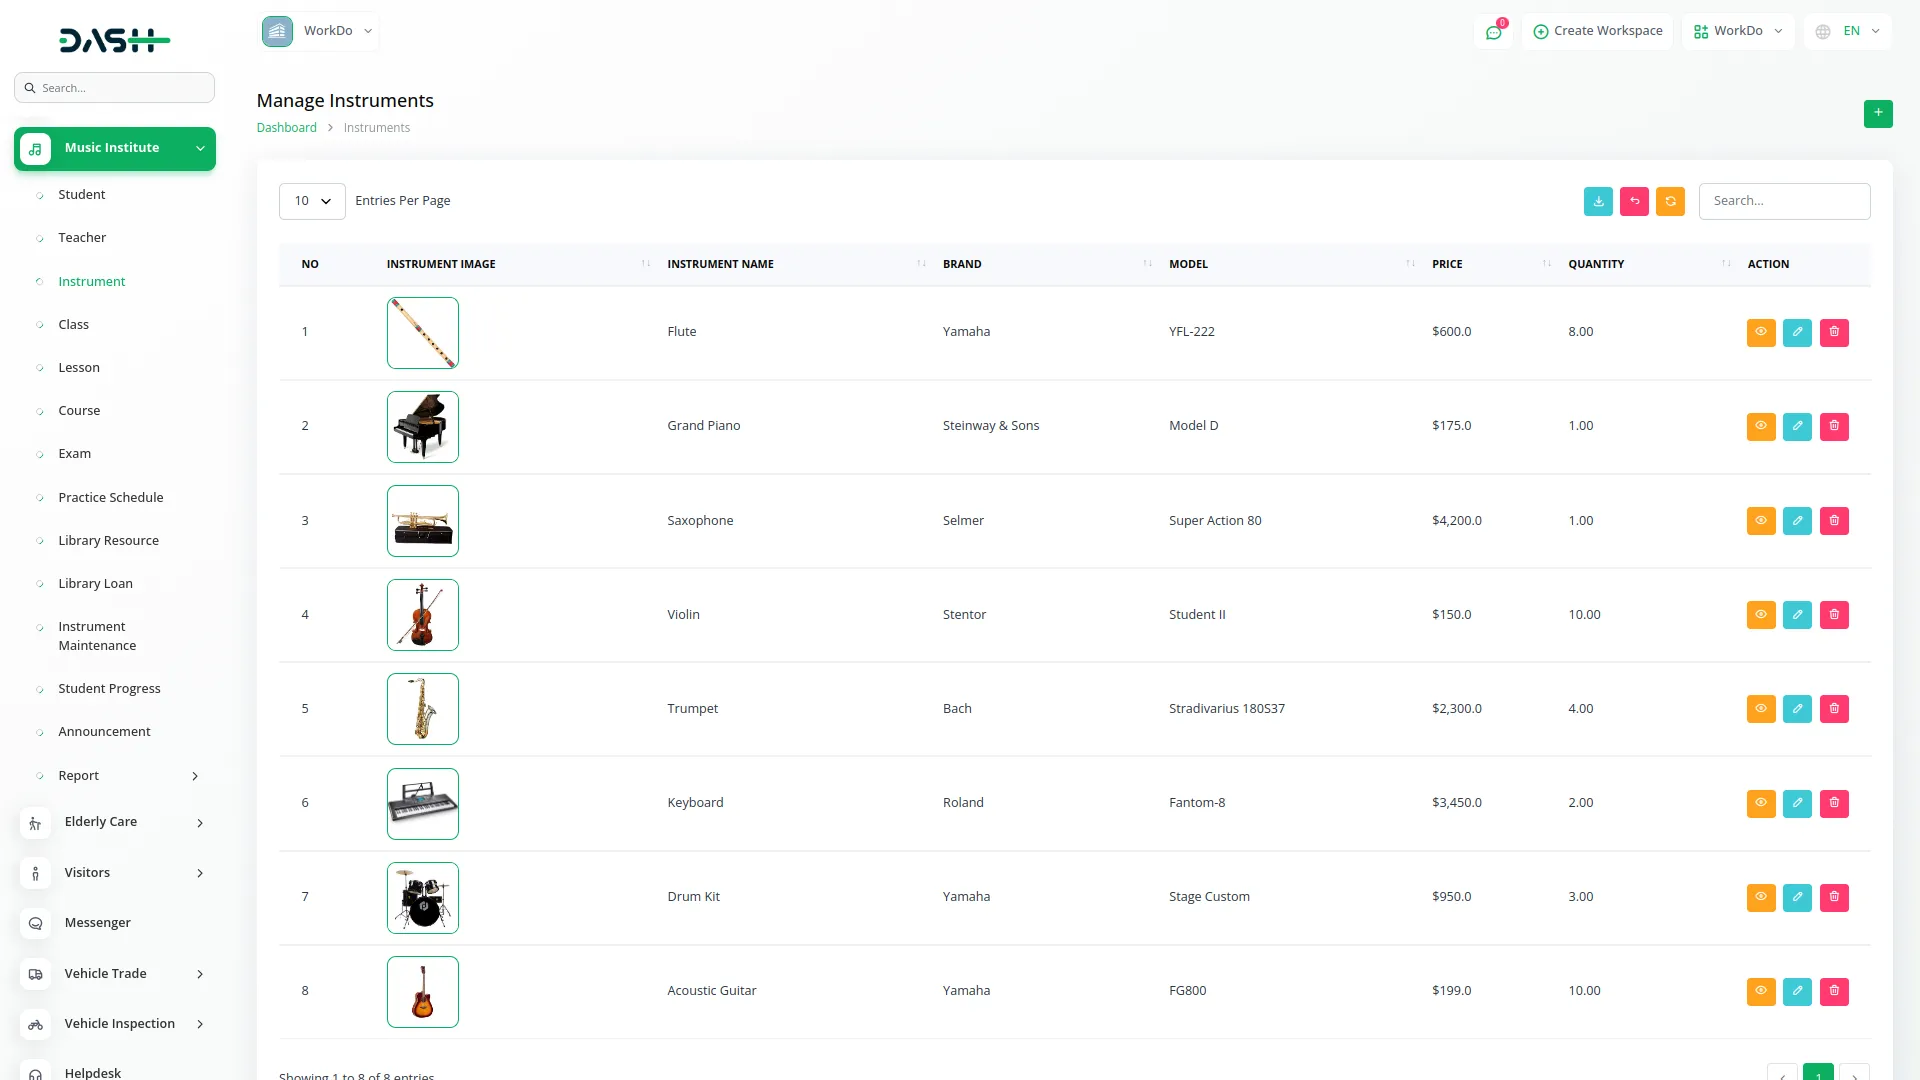The height and width of the screenshot is (1080, 1920).
Task: Click the pink undo reset icon
Action: (x=1634, y=201)
